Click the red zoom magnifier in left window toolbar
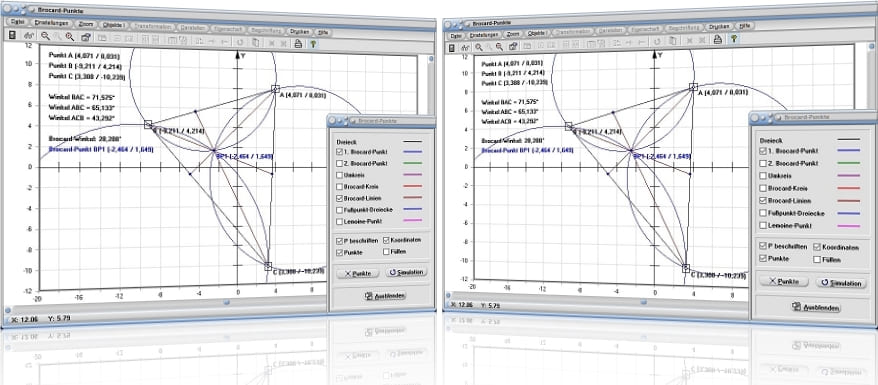 69,37
